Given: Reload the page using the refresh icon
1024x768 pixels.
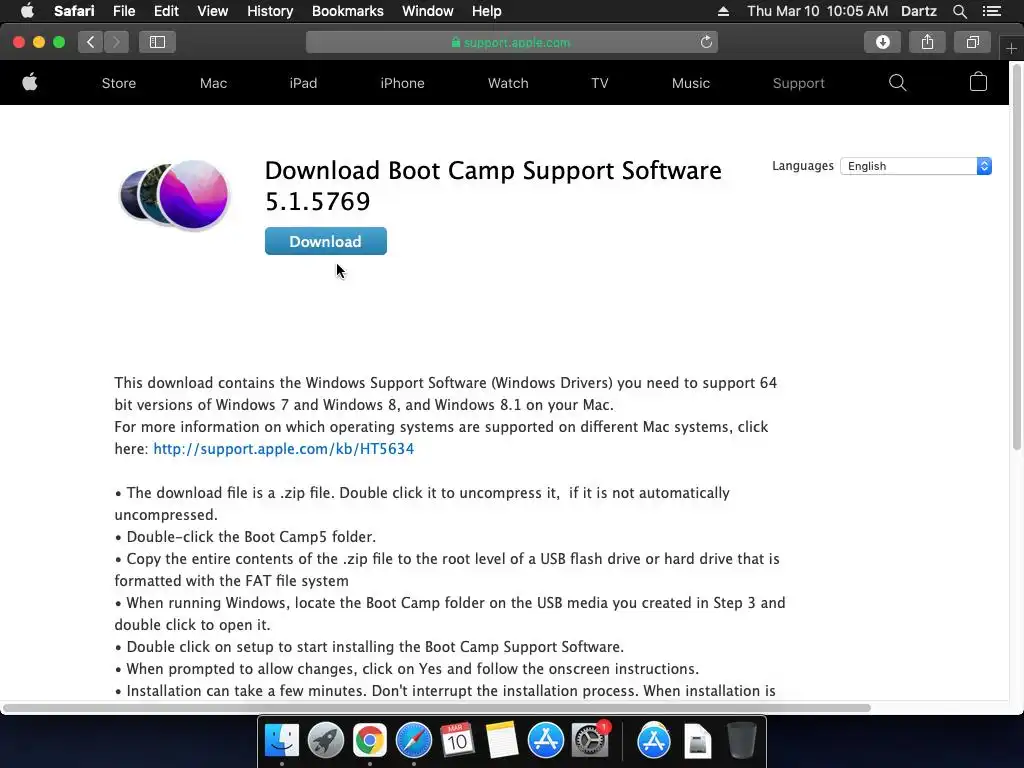Looking at the screenshot, I should coord(706,42).
